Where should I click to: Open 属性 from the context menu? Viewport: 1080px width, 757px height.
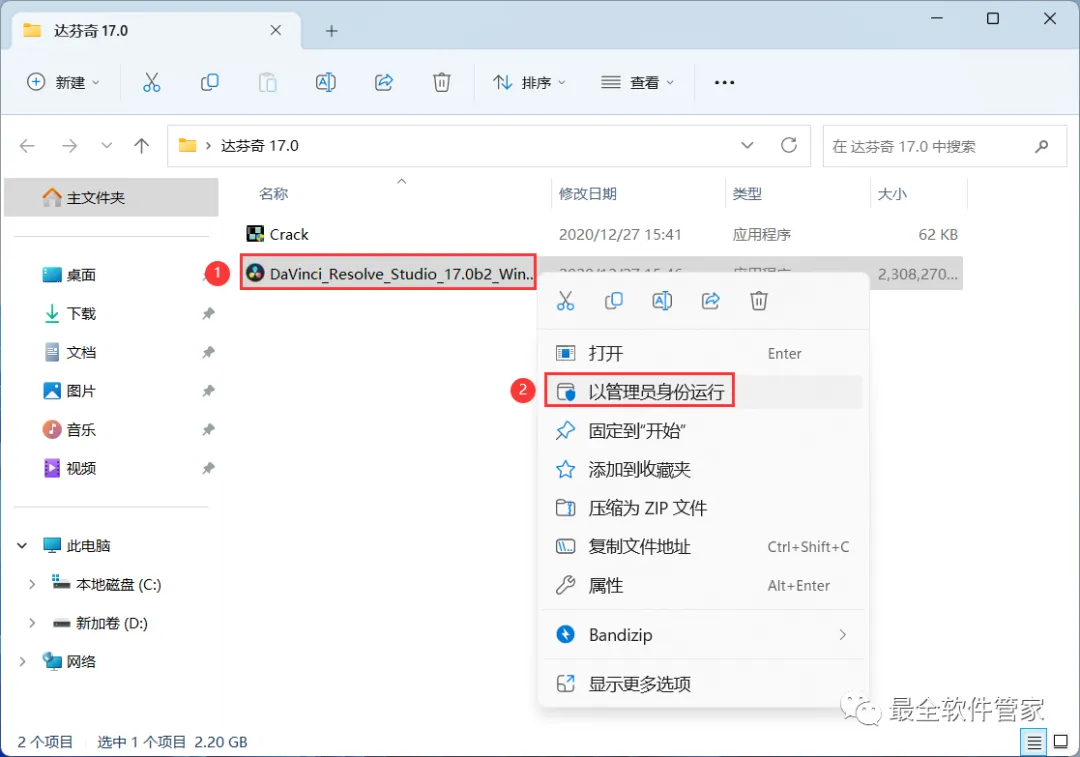click(703, 585)
